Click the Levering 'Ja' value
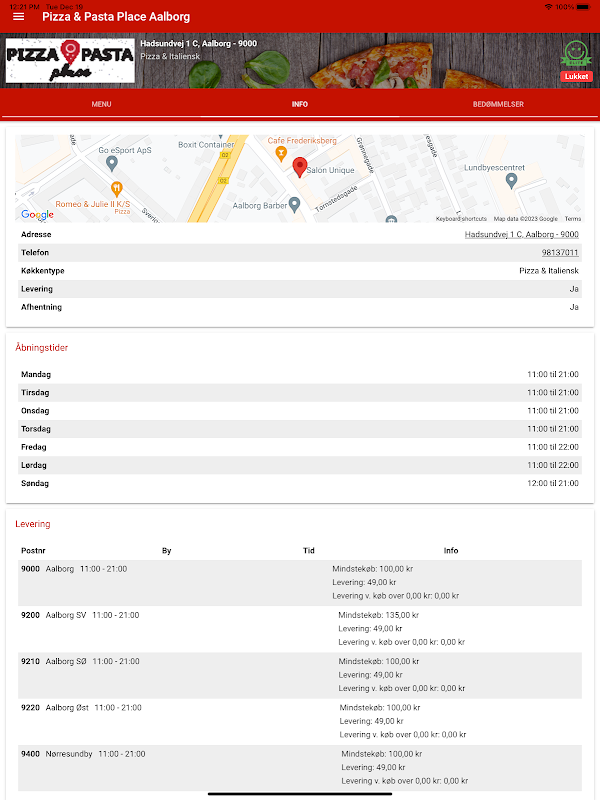This screenshot has height=800, width=600. pos(574,289)
